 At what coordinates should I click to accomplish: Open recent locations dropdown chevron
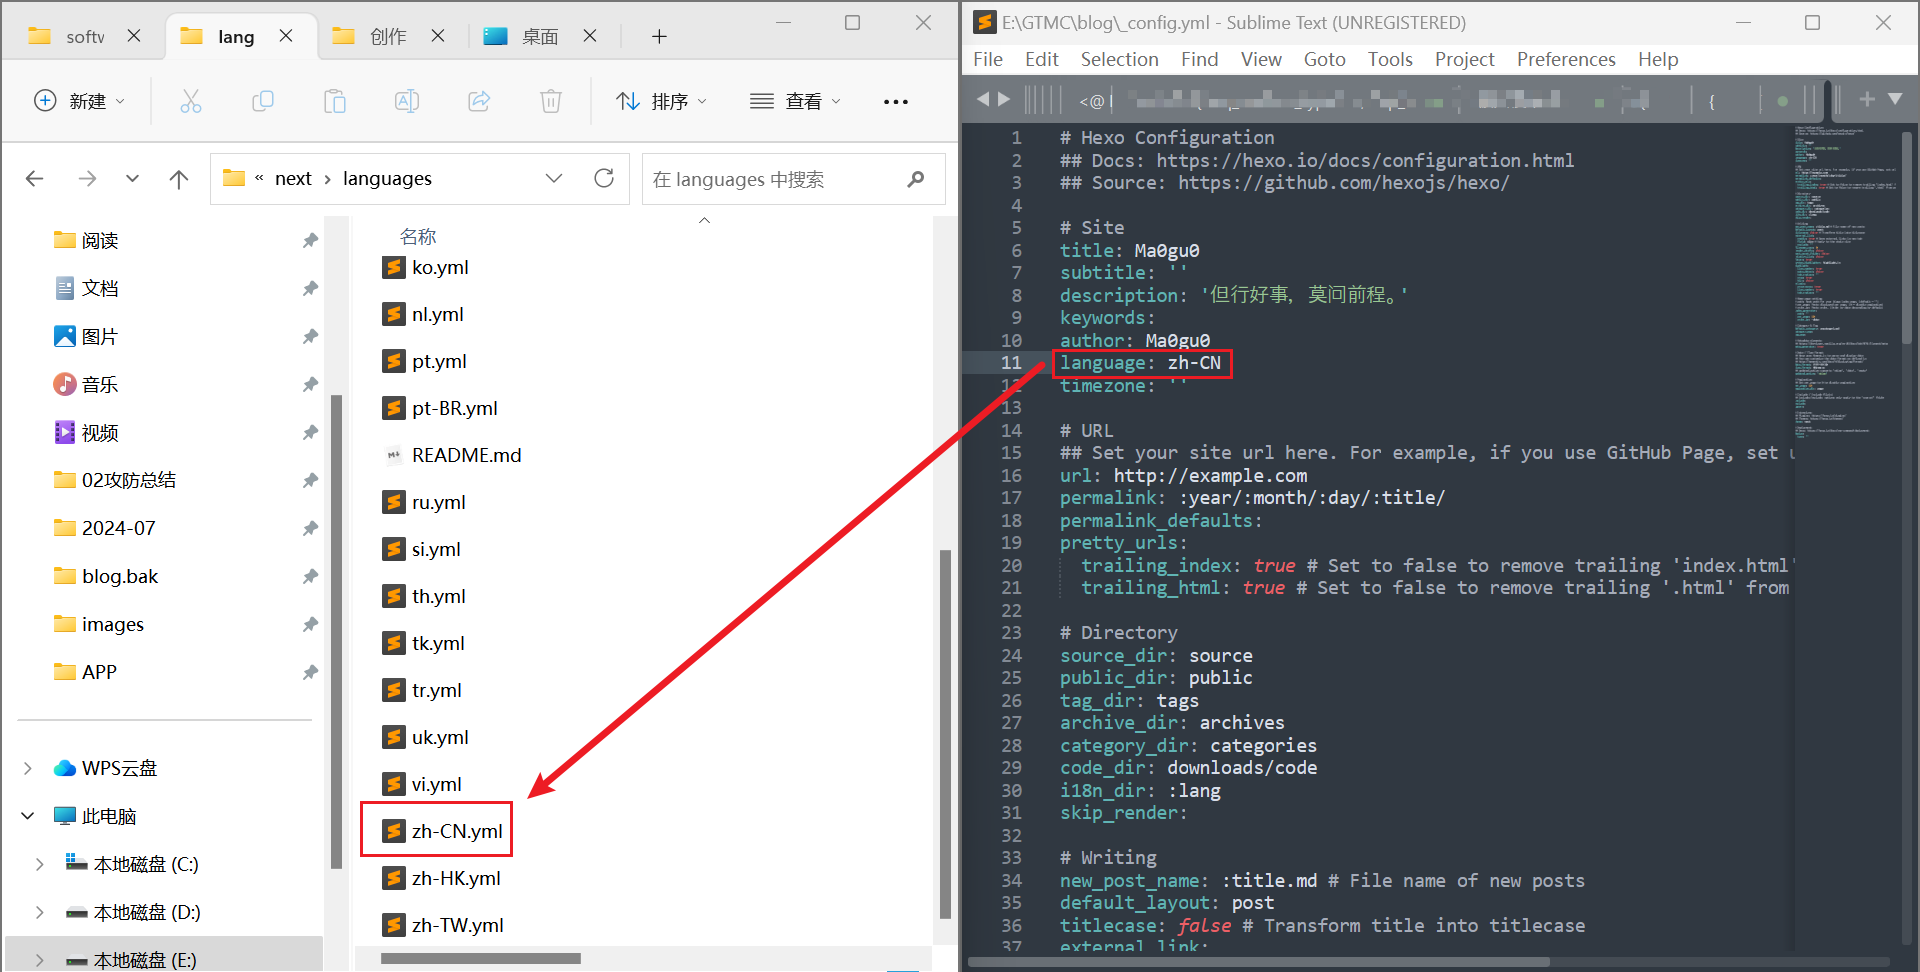(132, 179)
